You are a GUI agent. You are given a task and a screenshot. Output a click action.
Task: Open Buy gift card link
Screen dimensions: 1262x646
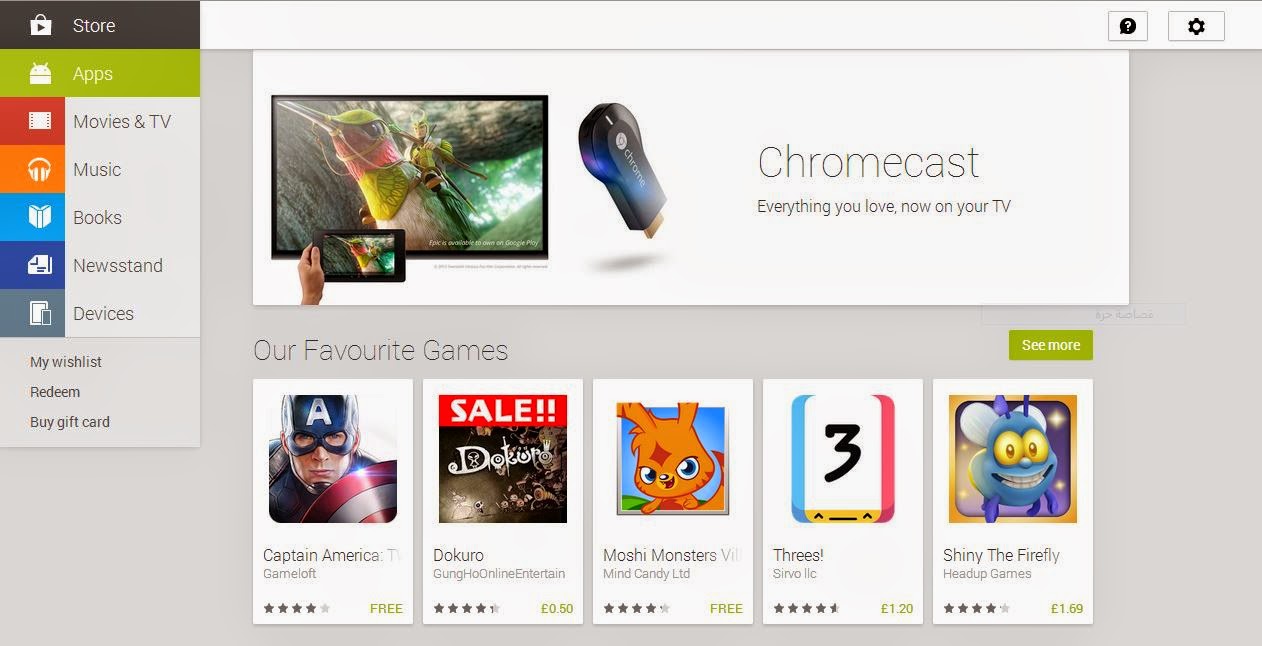[x=70, y=422]
